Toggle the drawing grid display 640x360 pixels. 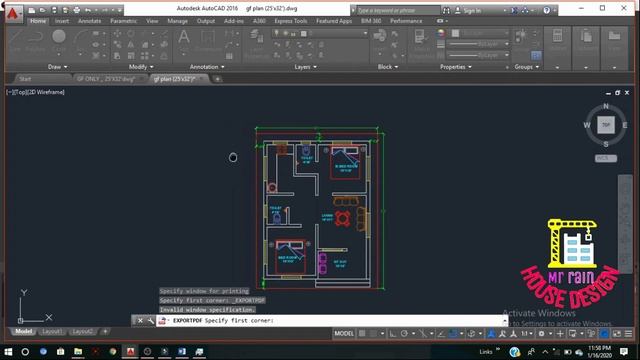(362, 334)
